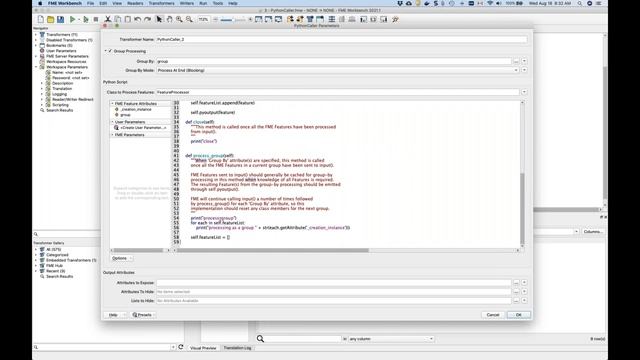Open the Readers menu

pos(135,3)
